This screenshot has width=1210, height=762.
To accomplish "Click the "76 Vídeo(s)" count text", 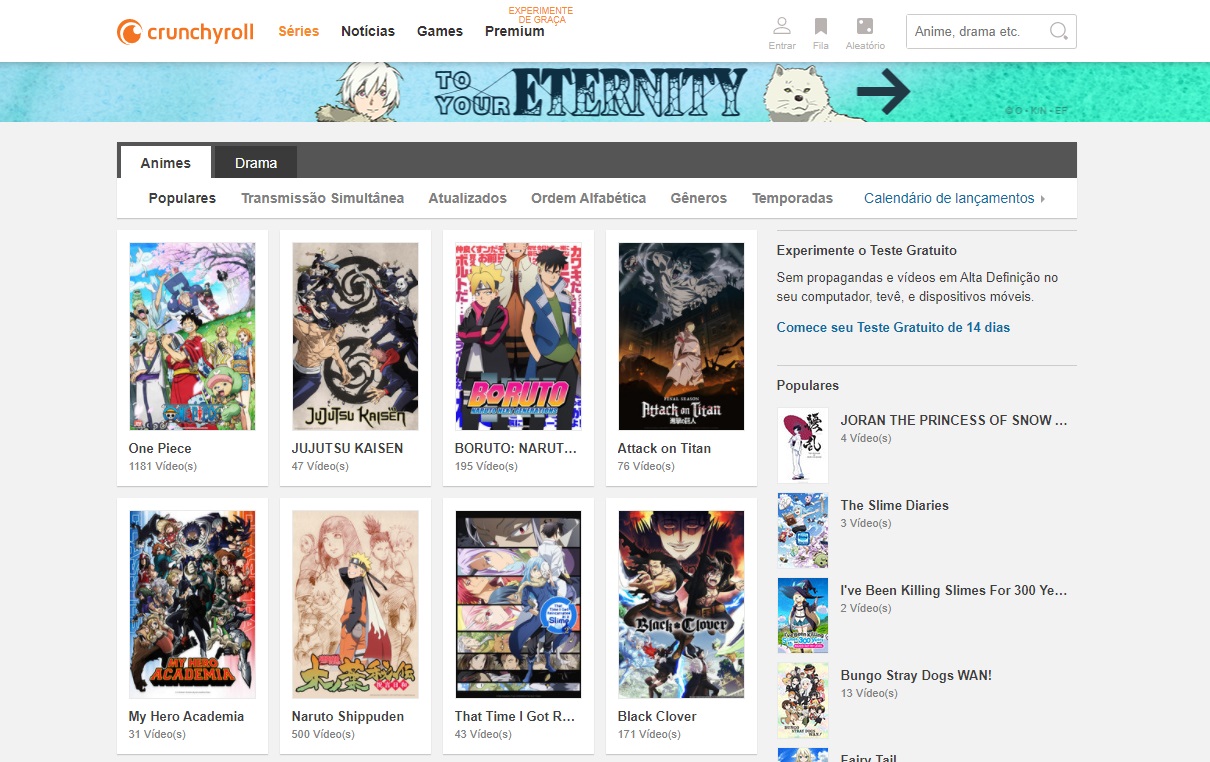I will 646,466.
